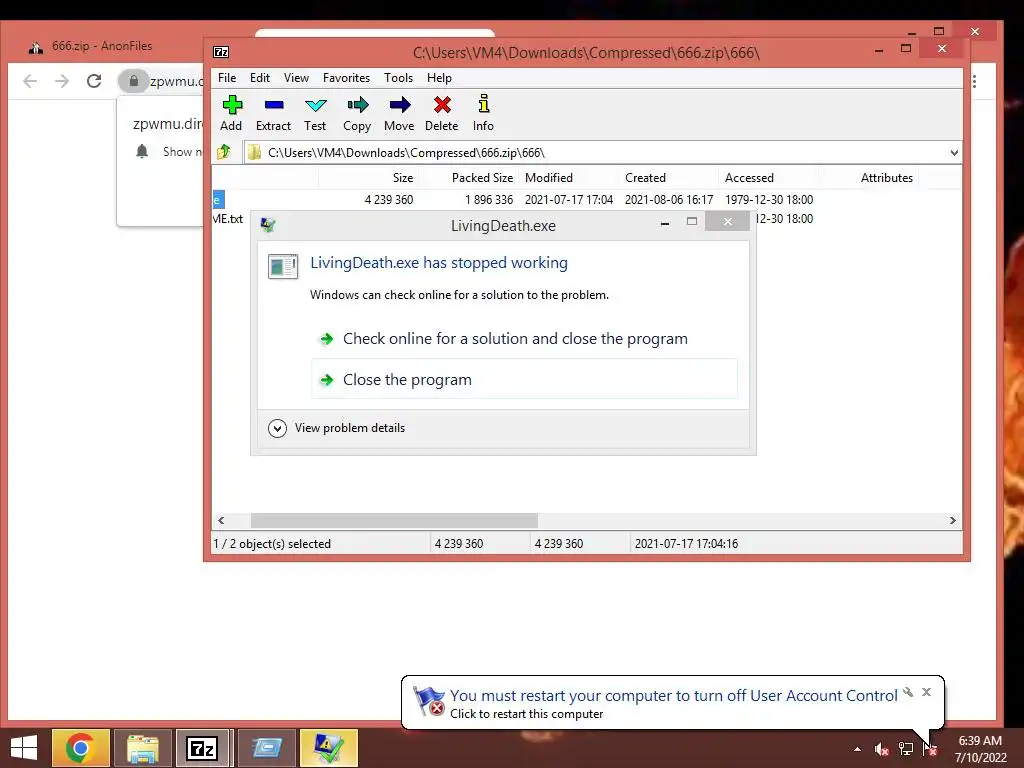Expand View problem details
1024x768 pixels.
click(336, 428)
